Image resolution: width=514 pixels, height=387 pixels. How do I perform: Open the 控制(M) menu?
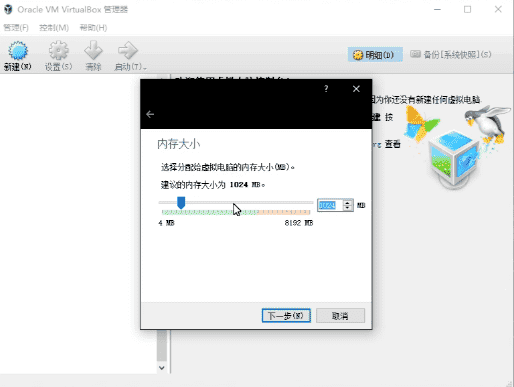pos(54,28)
